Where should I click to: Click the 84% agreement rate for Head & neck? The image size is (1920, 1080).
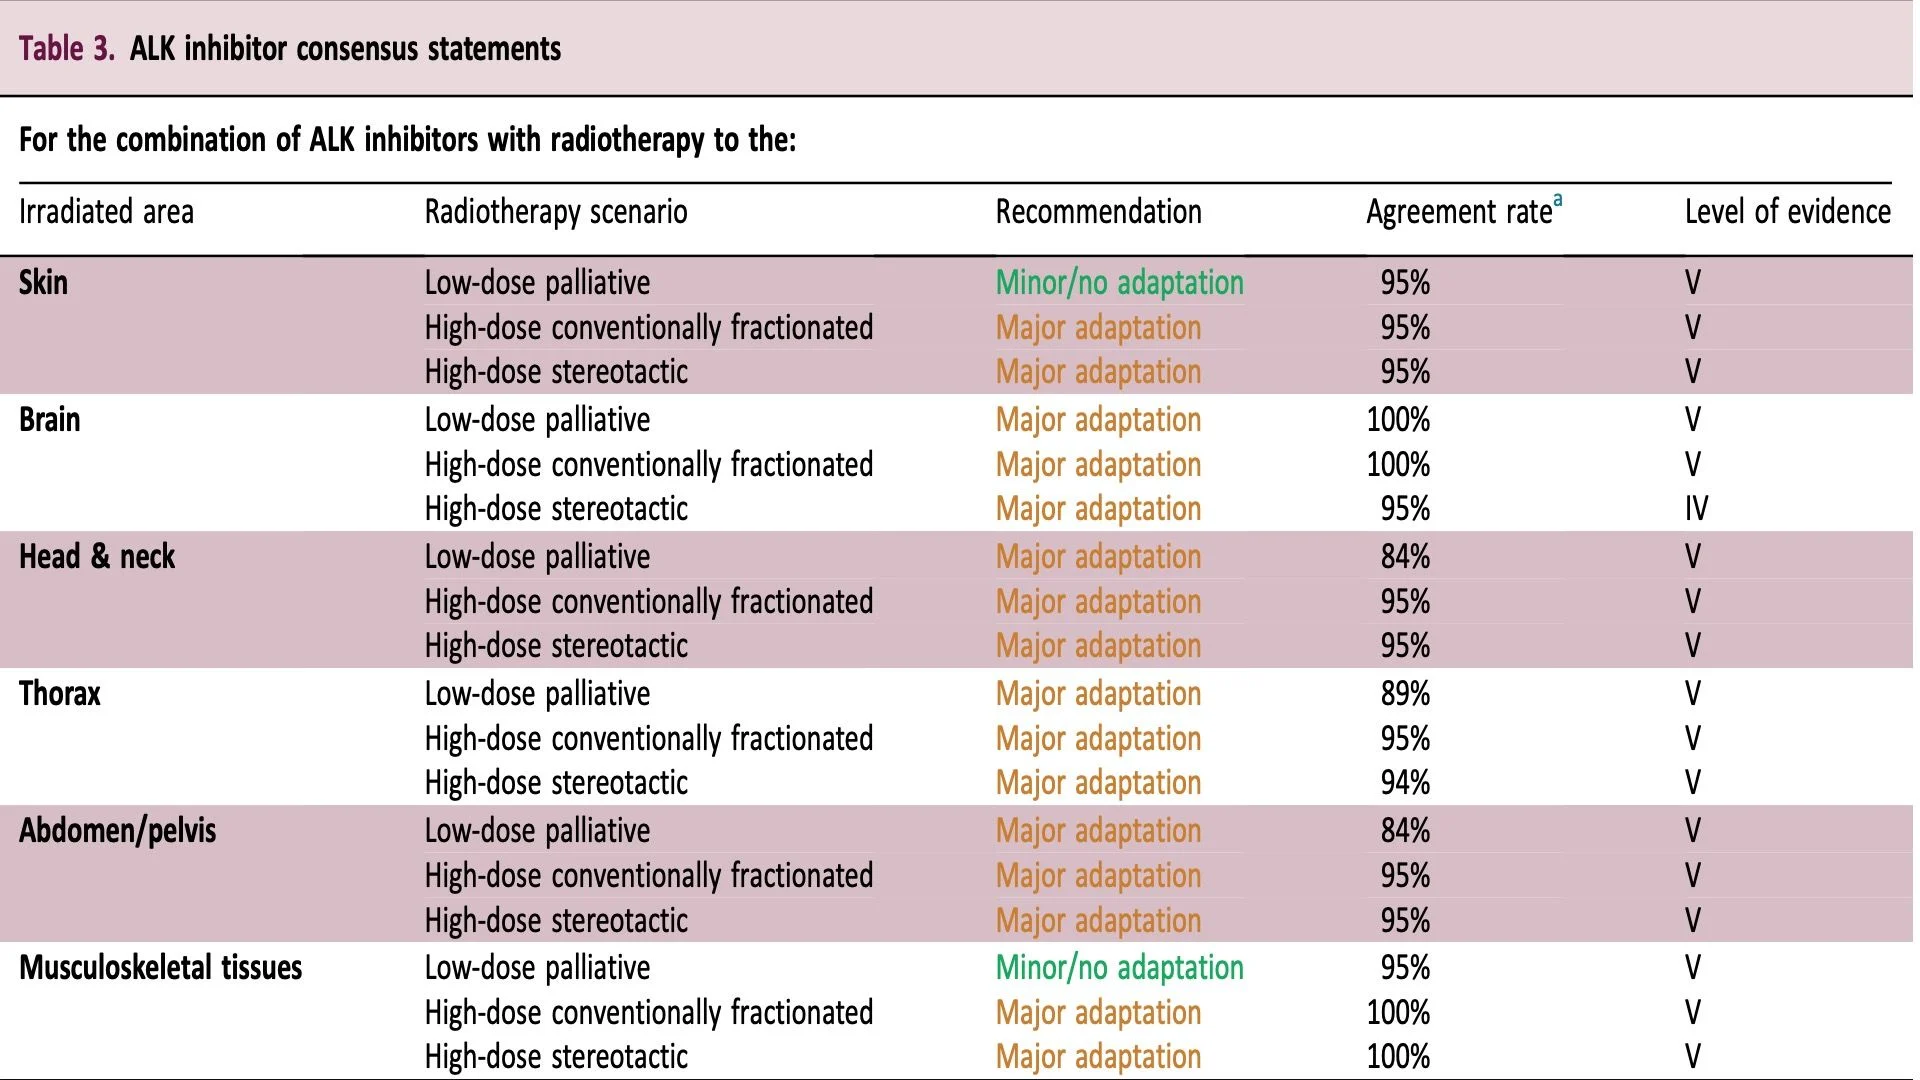(x=1405, y=557)
